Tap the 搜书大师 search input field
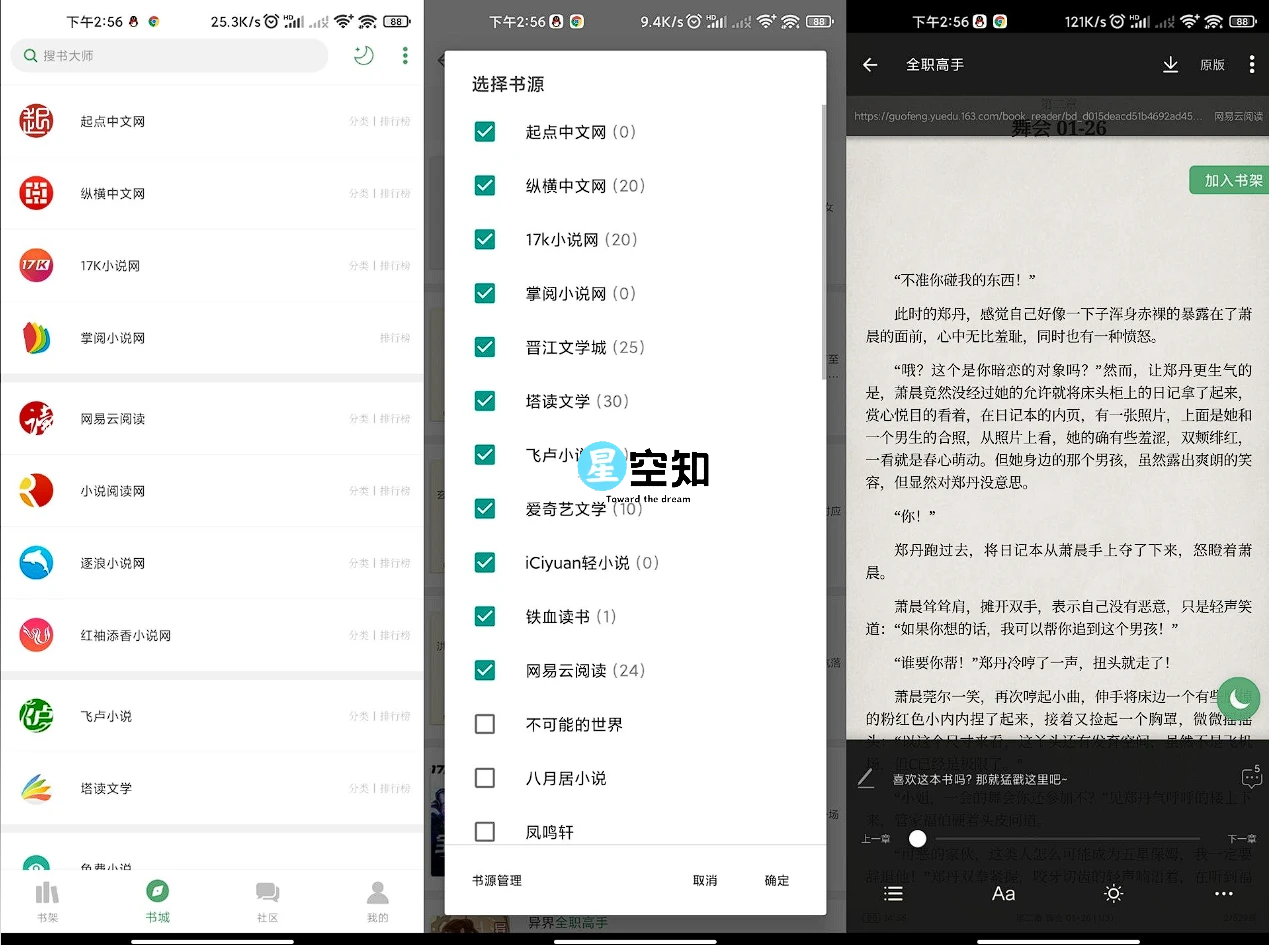Screen dimensions: 1269x945 pos(169,56)
